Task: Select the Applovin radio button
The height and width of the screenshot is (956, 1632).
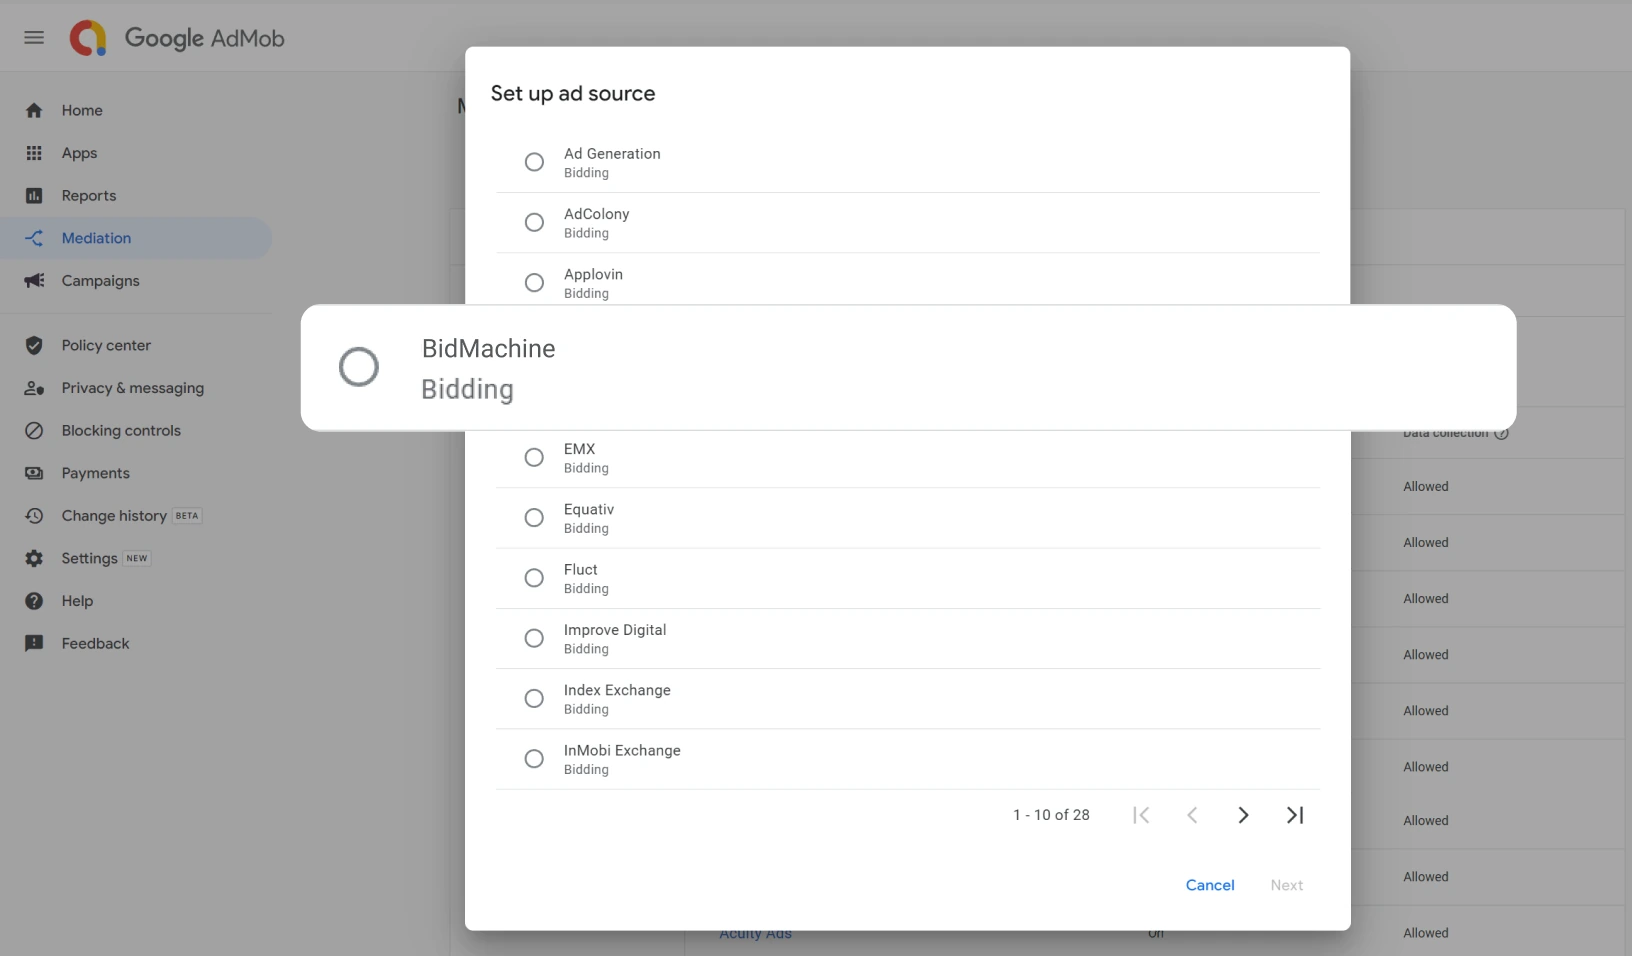Action: pos(534,283)
